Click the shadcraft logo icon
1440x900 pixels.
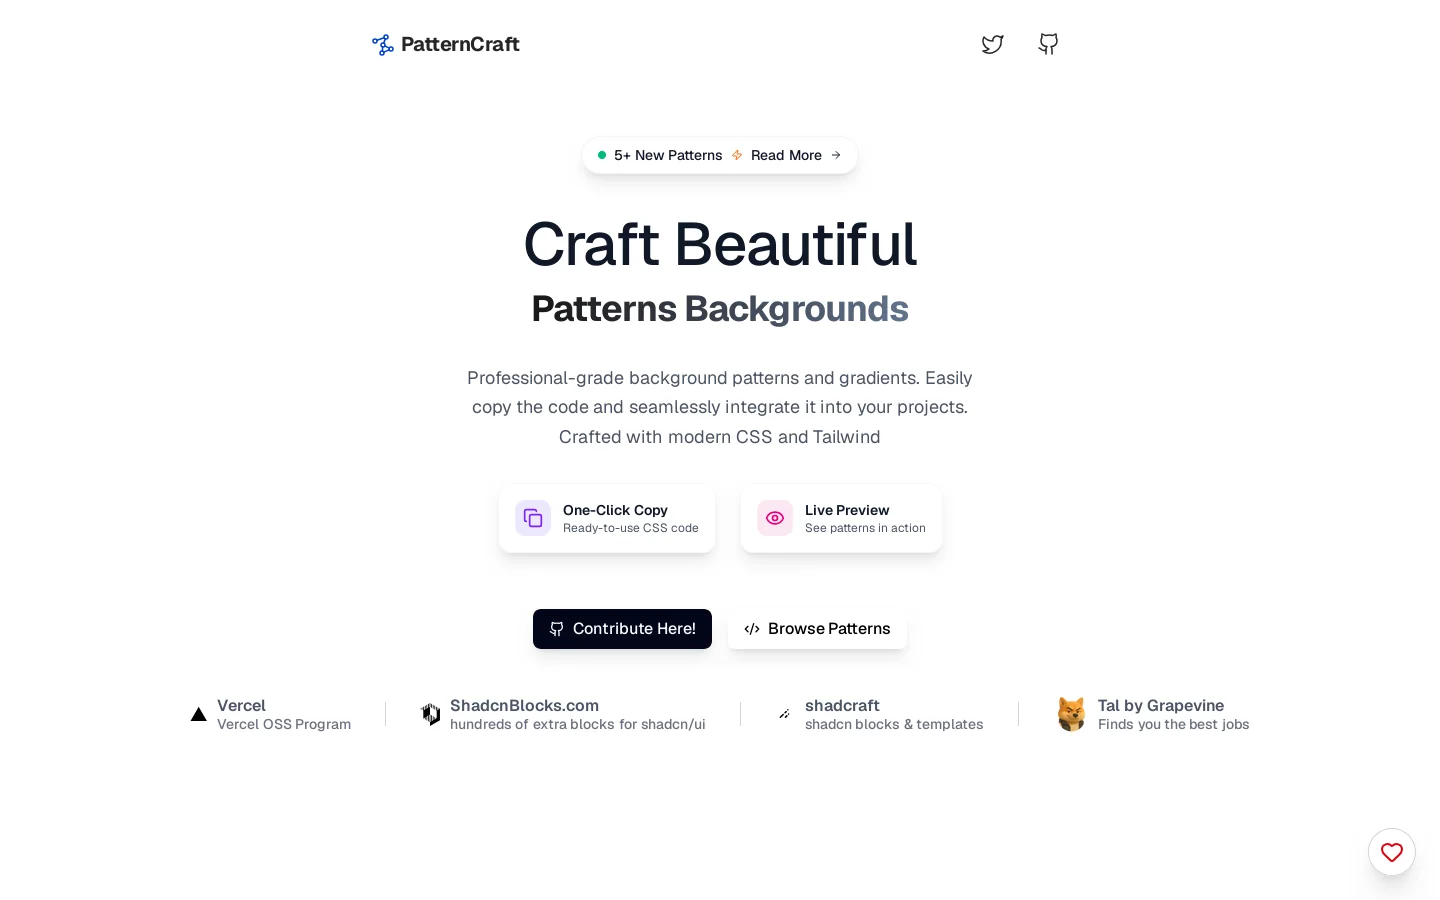coord(785,714)
